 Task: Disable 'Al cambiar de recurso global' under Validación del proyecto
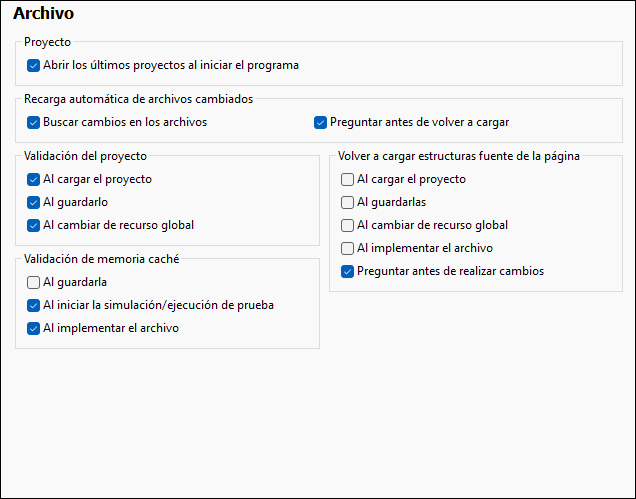pyautogui.click(x=35, y=225)
